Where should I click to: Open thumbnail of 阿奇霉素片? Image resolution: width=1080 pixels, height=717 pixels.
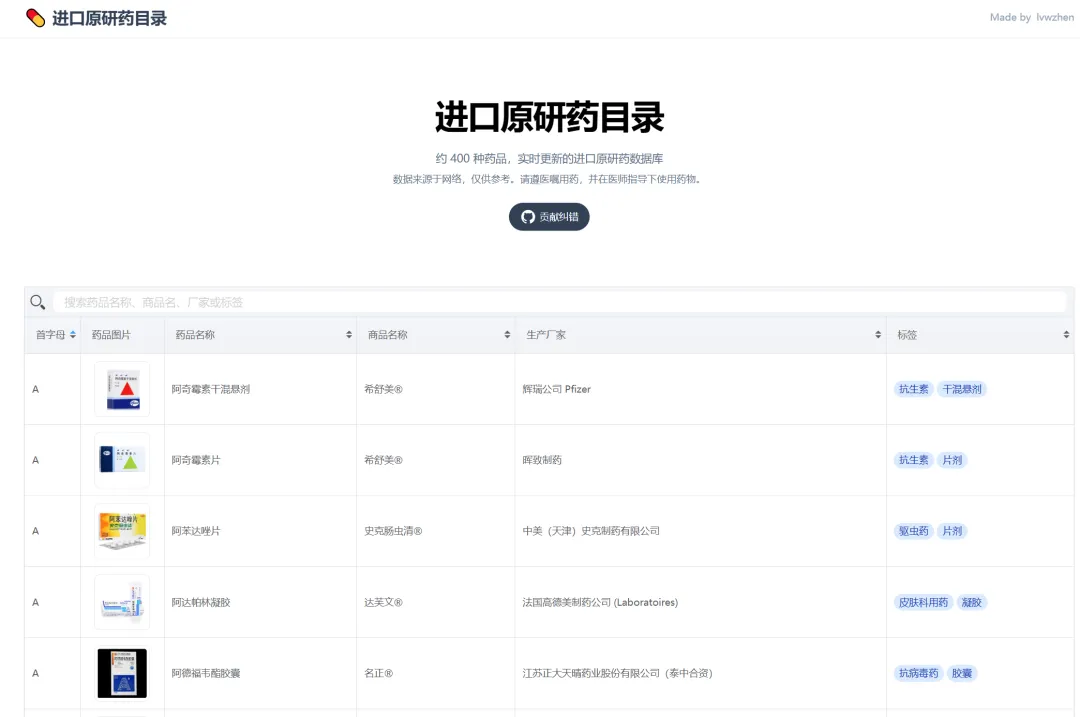tap(122, 460)
